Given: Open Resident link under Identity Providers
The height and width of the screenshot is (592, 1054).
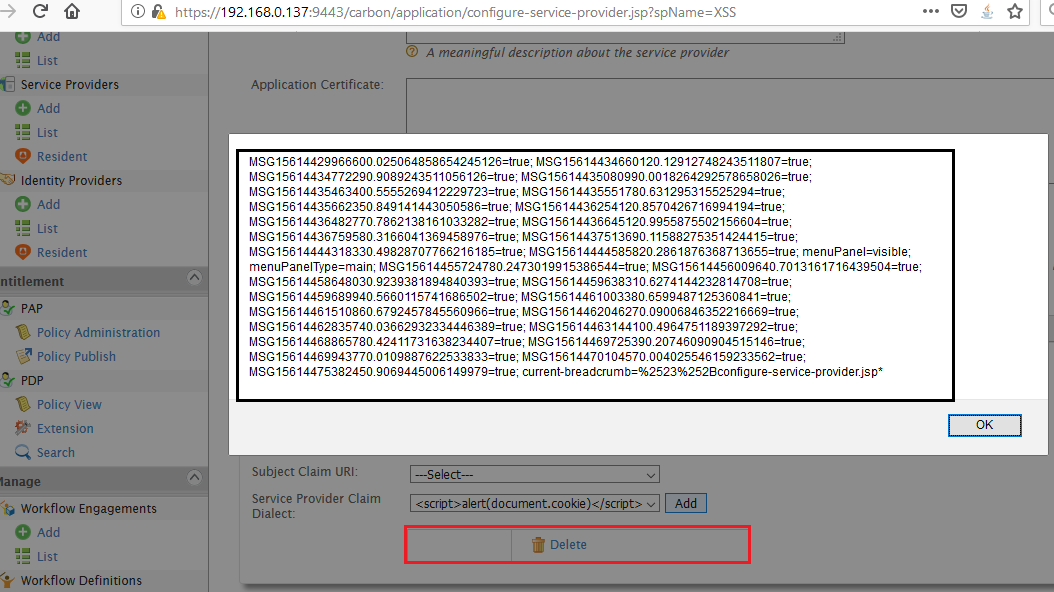Looking at the screenshot, I should [x=62, y=253].
